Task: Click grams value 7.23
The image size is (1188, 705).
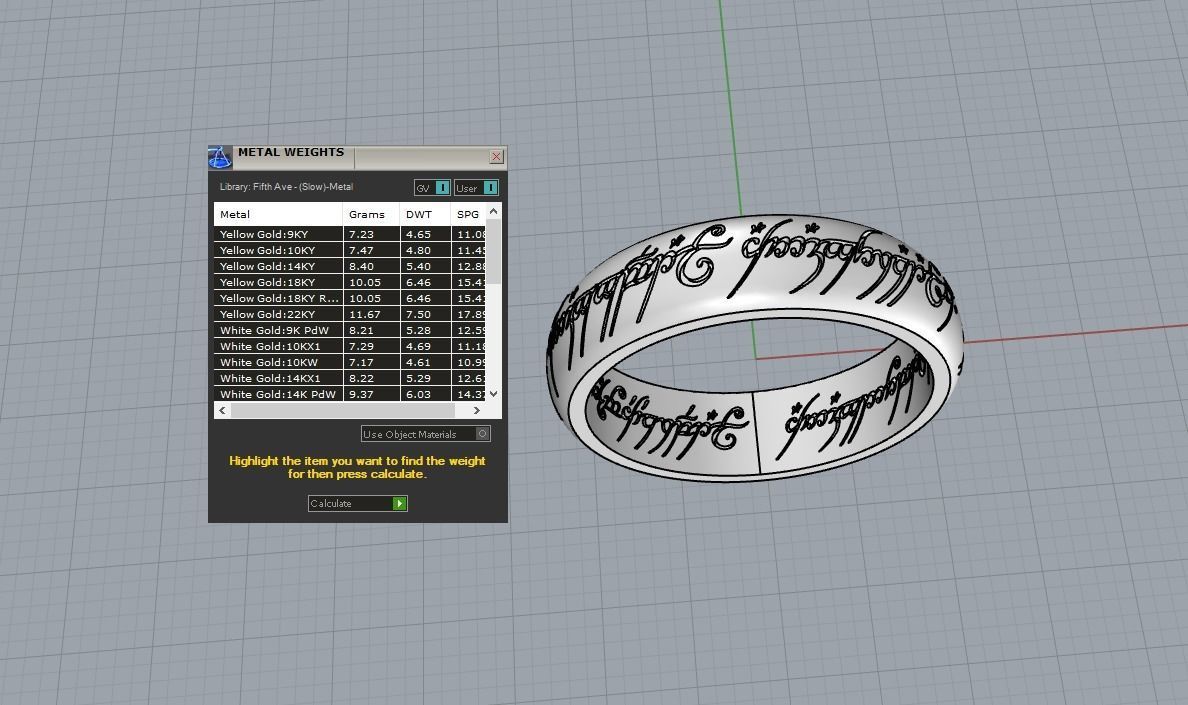Action: (361, 235)
